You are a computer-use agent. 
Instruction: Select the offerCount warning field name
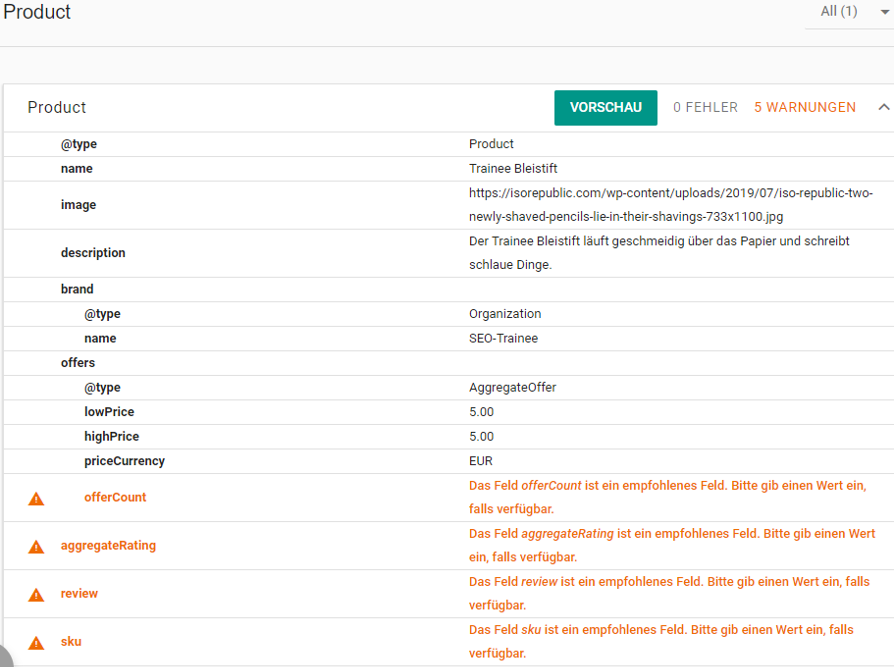pos(115,497)
